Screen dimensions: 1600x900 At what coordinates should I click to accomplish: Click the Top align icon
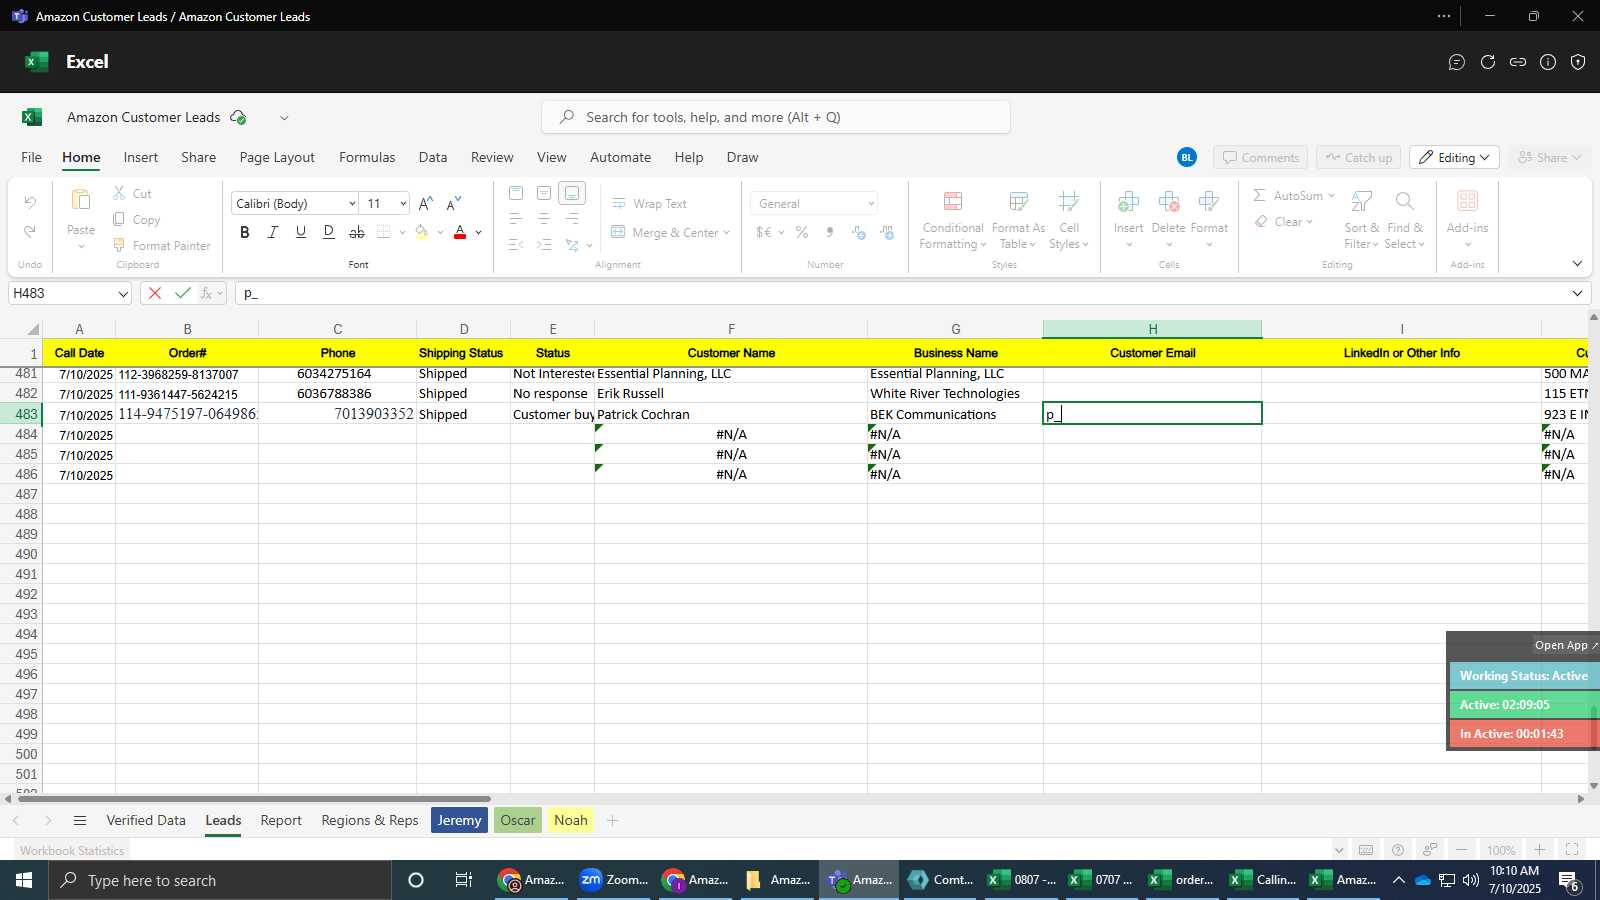516,193
